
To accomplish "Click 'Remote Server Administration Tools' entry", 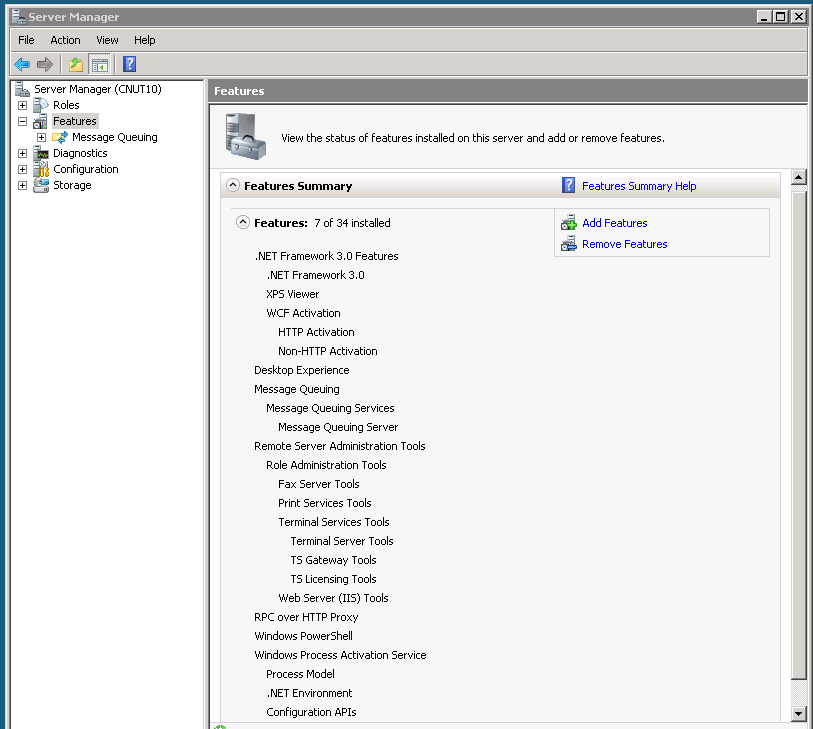I will click(340, 446).
